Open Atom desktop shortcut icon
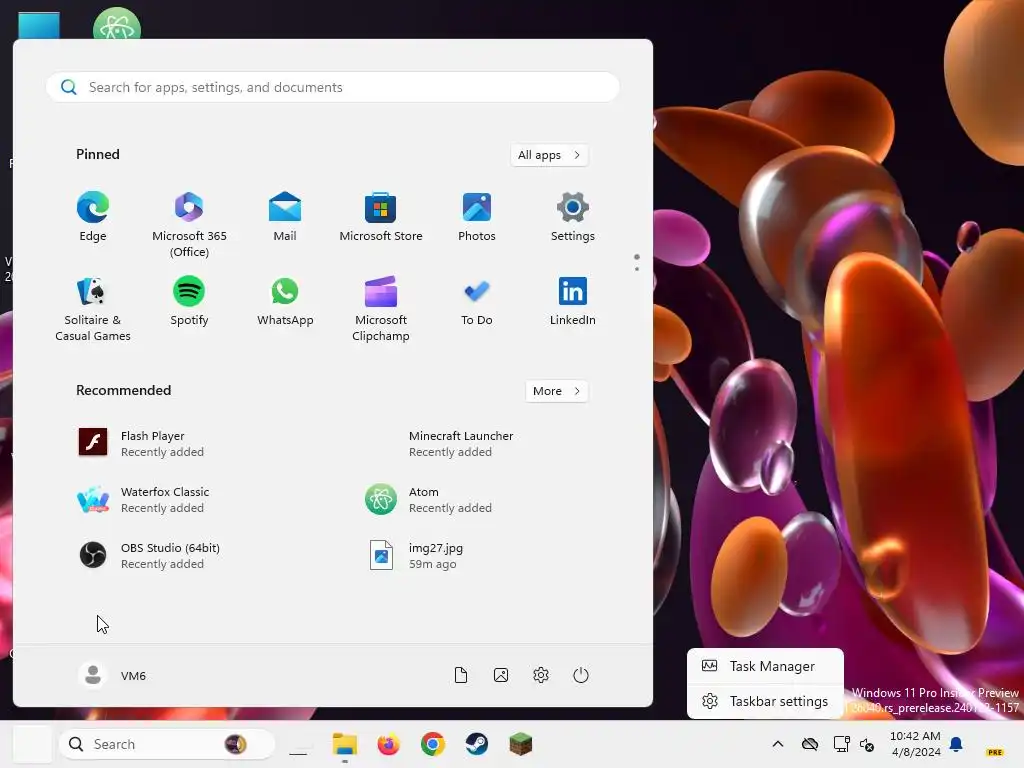1024x768 pixels. coord(117,25)
